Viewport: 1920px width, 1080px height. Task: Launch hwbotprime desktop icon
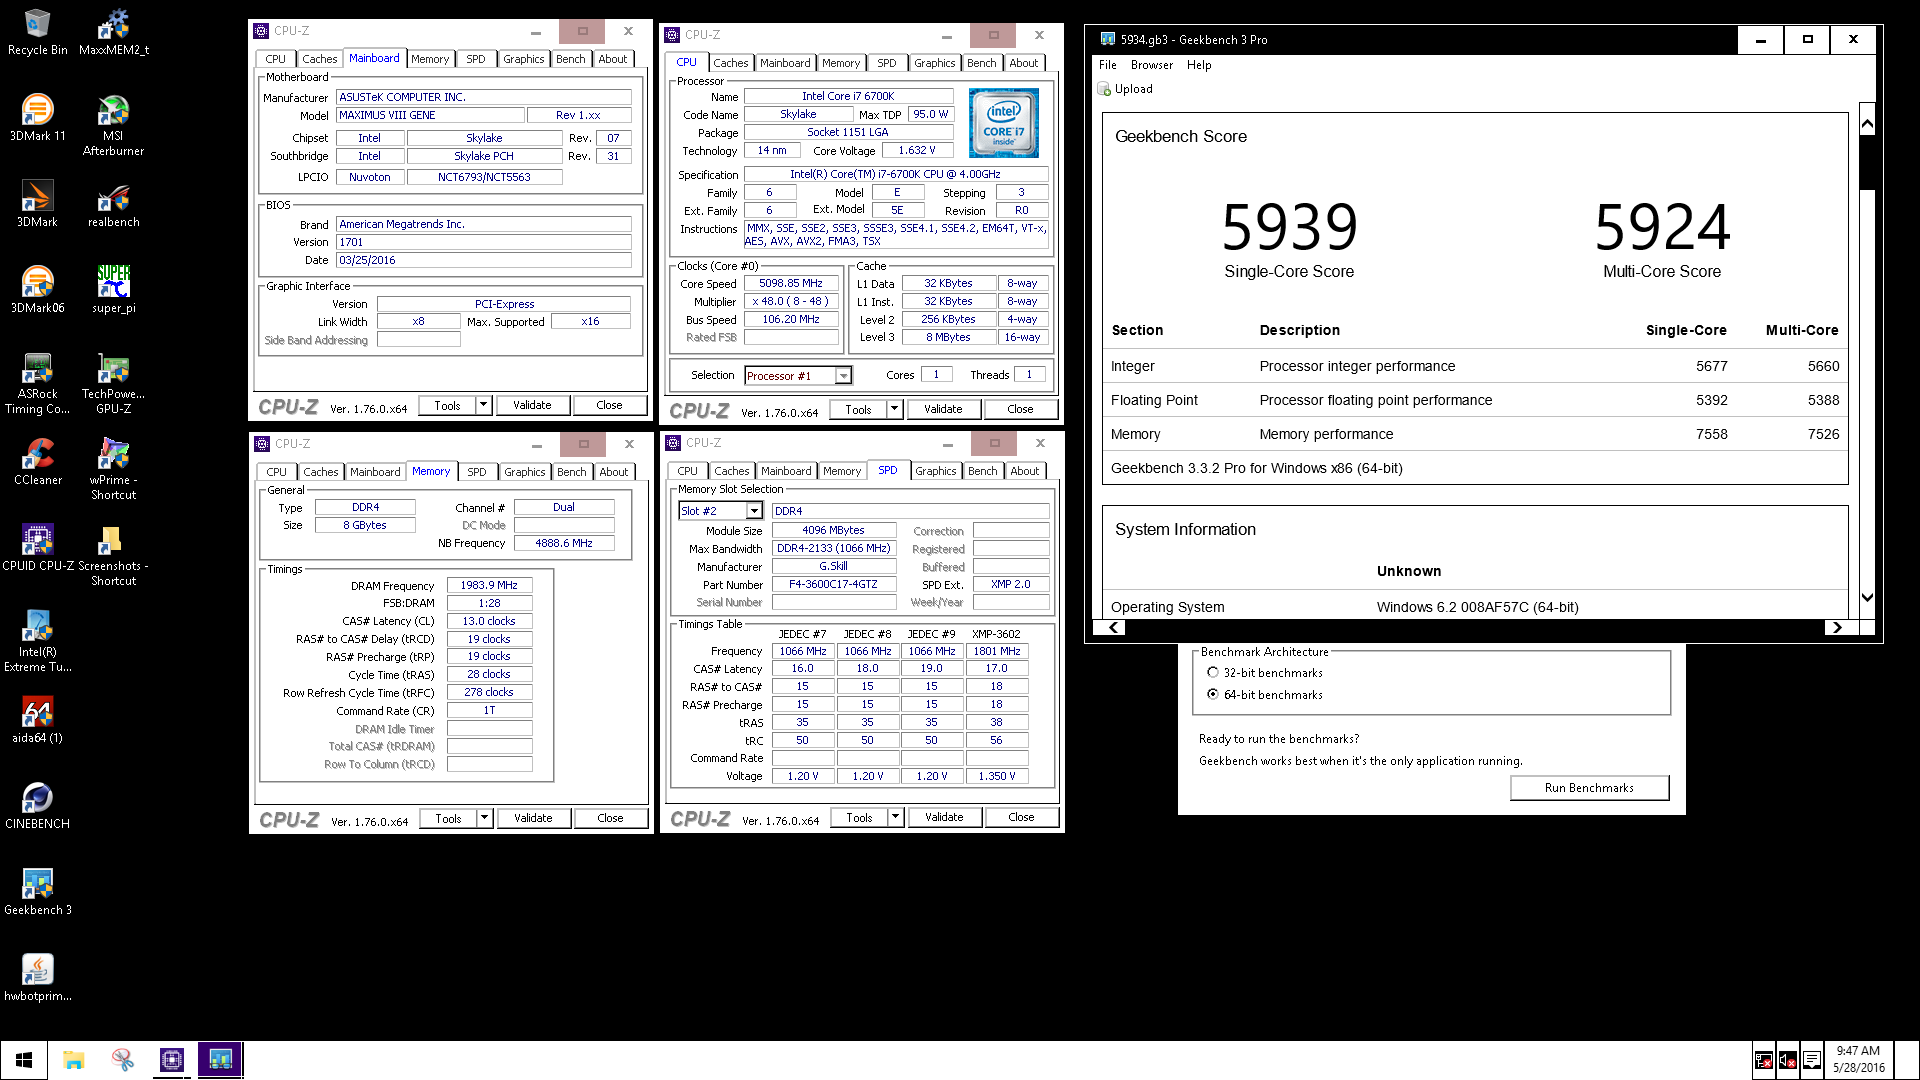coord(37,978)
